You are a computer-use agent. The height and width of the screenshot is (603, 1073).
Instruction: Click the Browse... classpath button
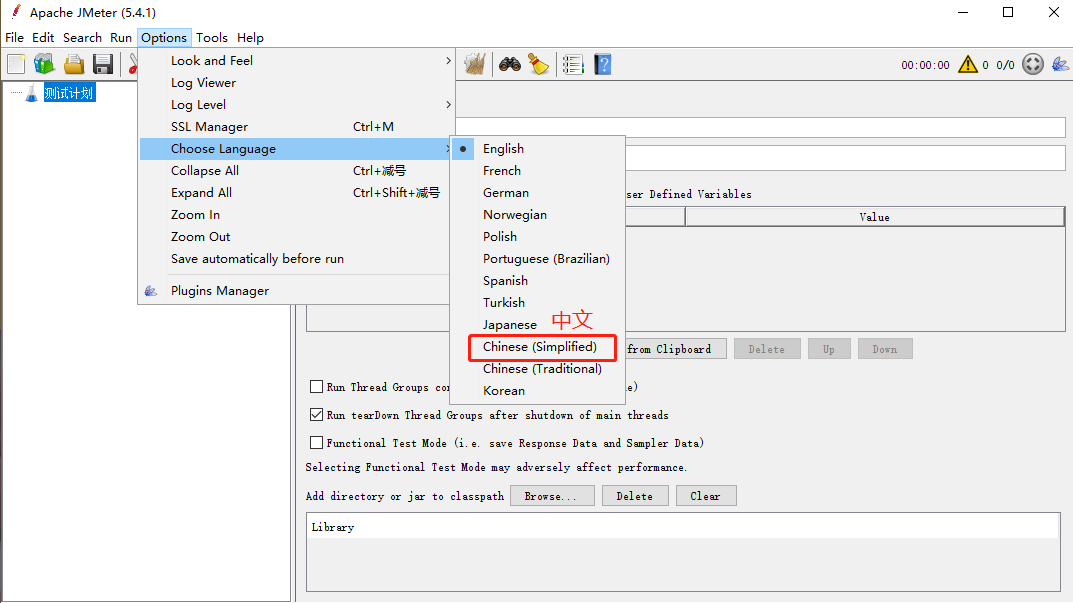551,496
